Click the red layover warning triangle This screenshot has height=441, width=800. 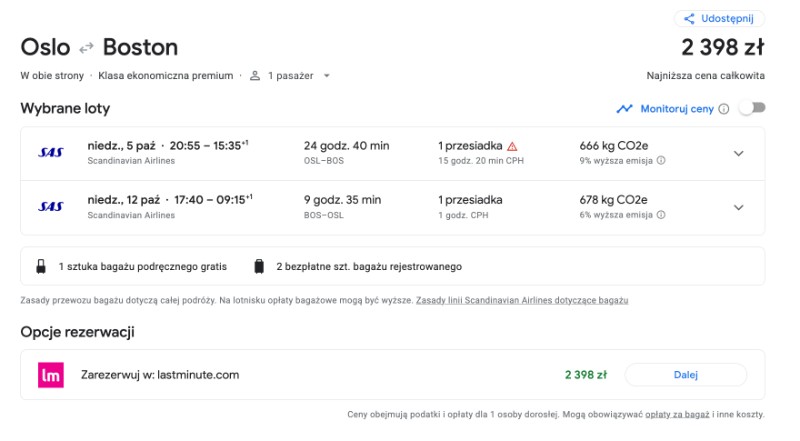point(512,146)
